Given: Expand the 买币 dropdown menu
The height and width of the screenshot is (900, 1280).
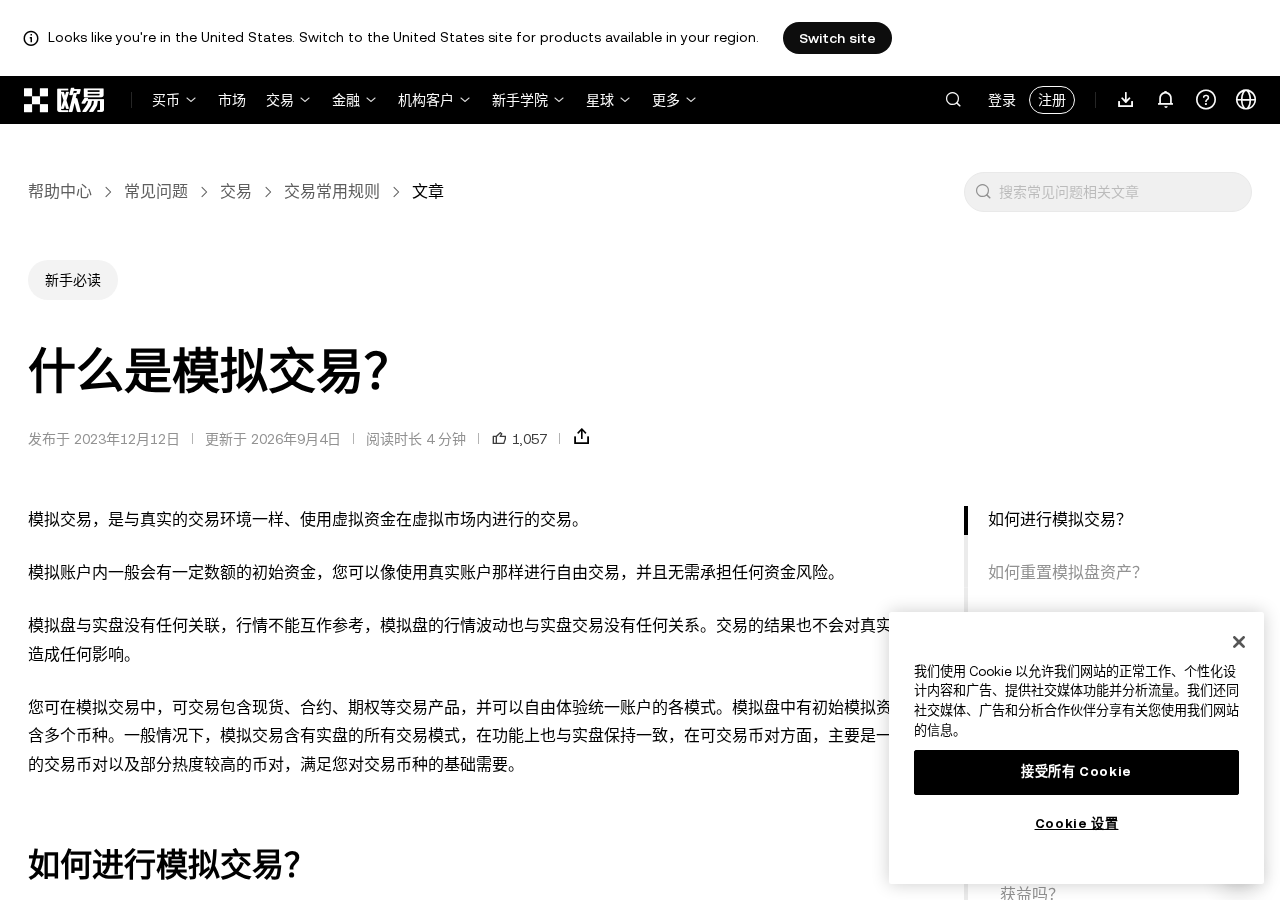Looking at the screenshot, I should [174, 100].
